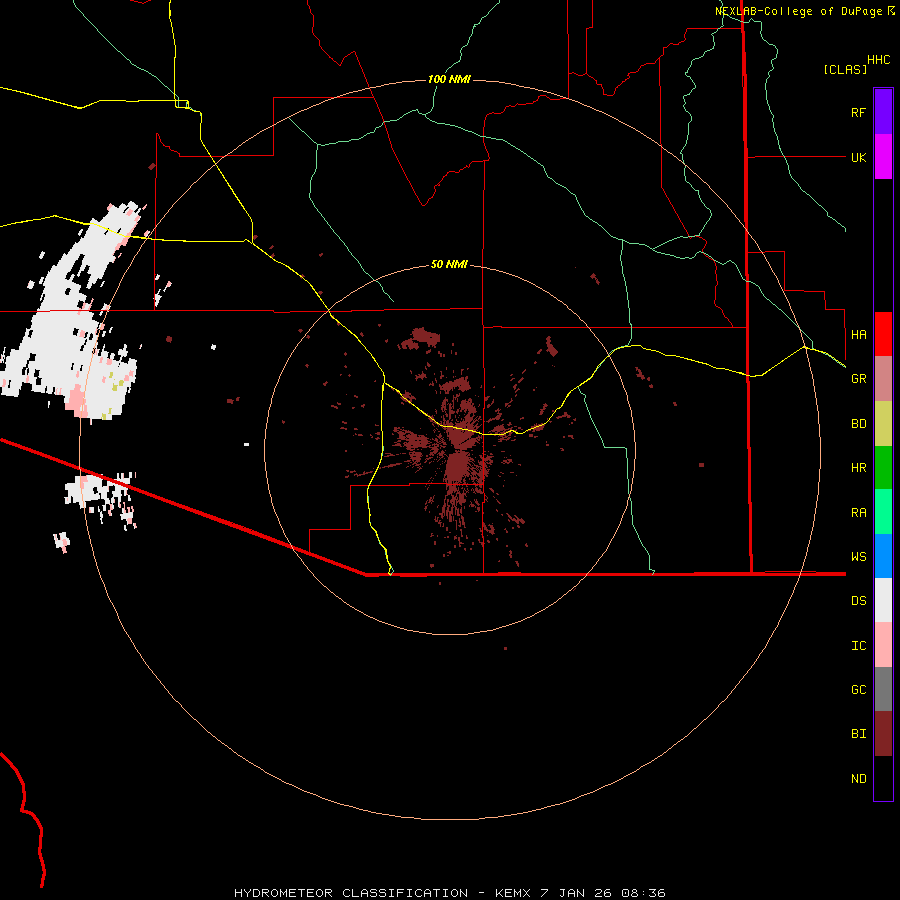Click the GC legend label

pos(858,690)
